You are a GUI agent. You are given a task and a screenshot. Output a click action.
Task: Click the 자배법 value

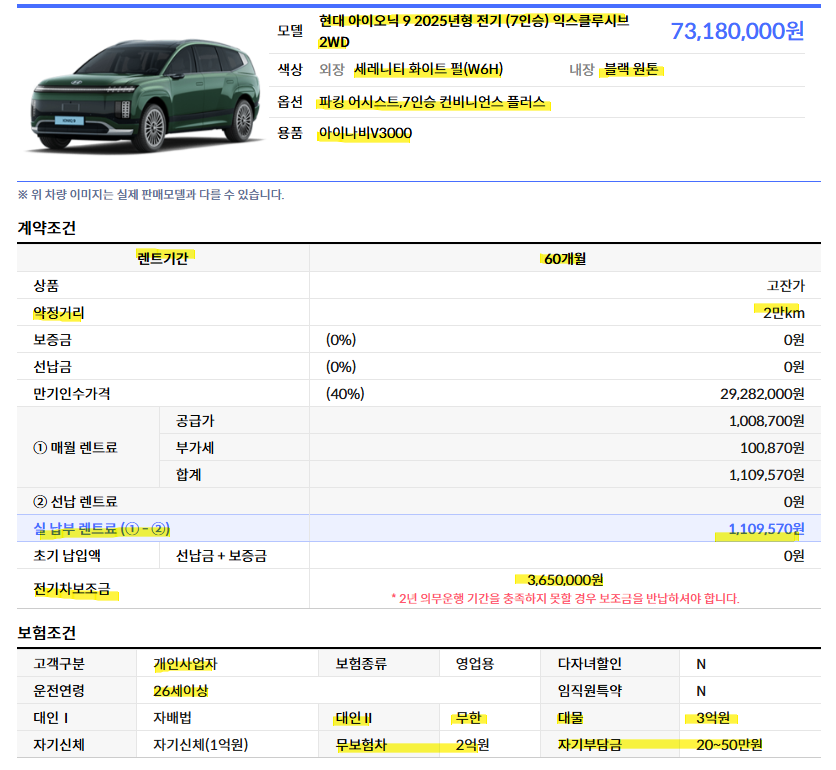pyautogui.click(x=172, y=718)
